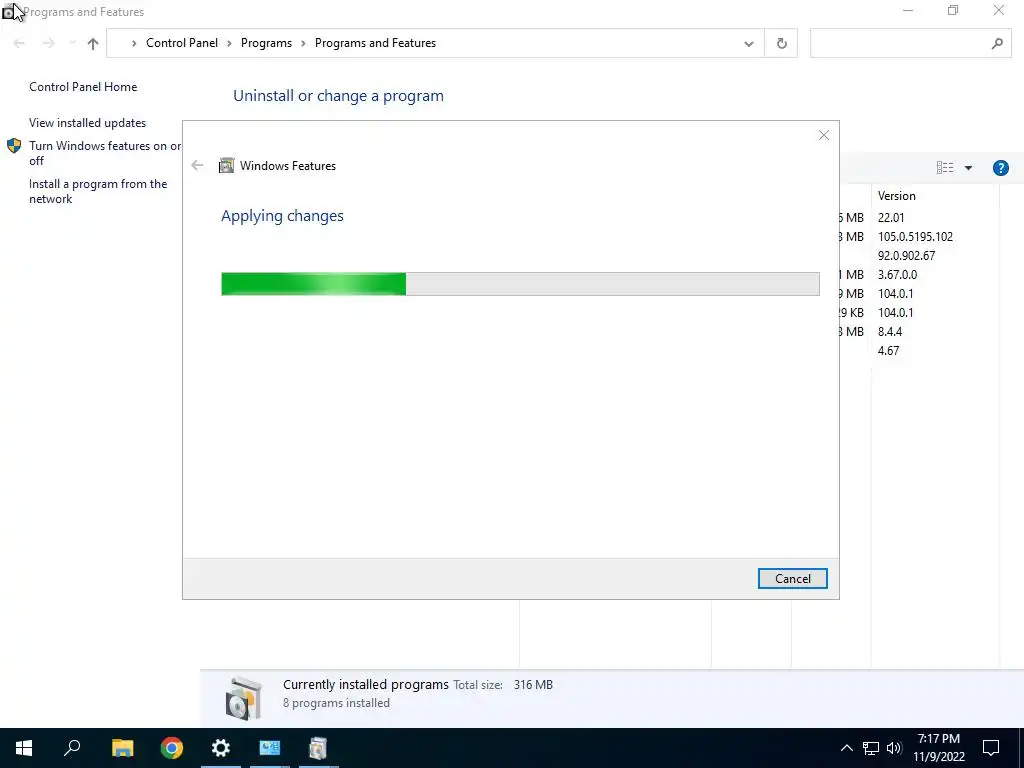Go back in Windows Features dialog
The height and width of the screenshot is (768, 1024).
coord(197,166)
